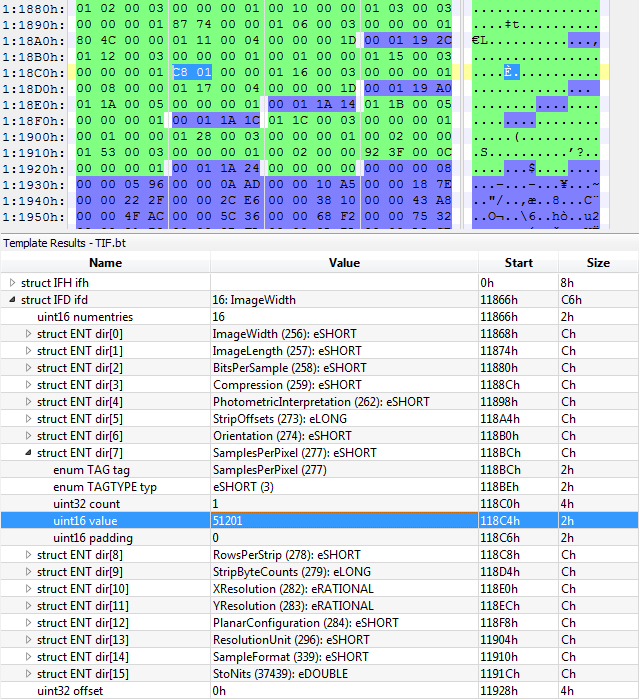
Task: Select the uint32 count row
Action: 319,504
